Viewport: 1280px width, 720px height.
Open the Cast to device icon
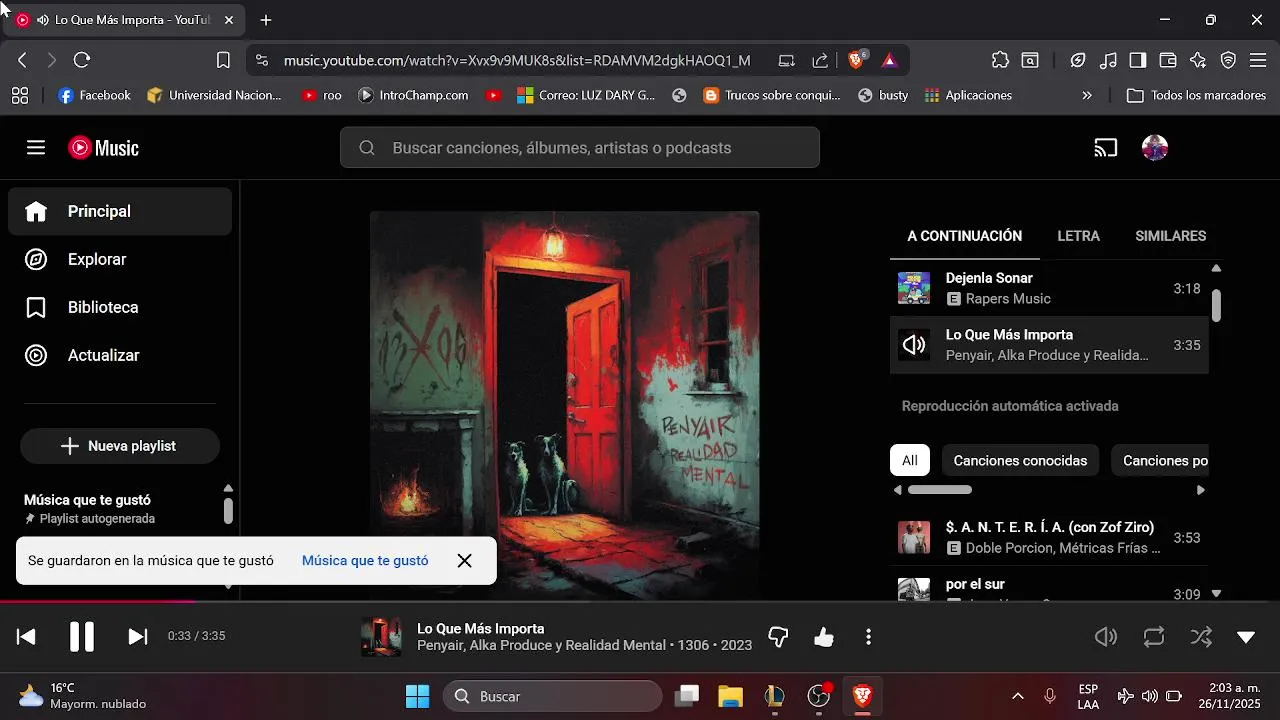coord(1105,148)
